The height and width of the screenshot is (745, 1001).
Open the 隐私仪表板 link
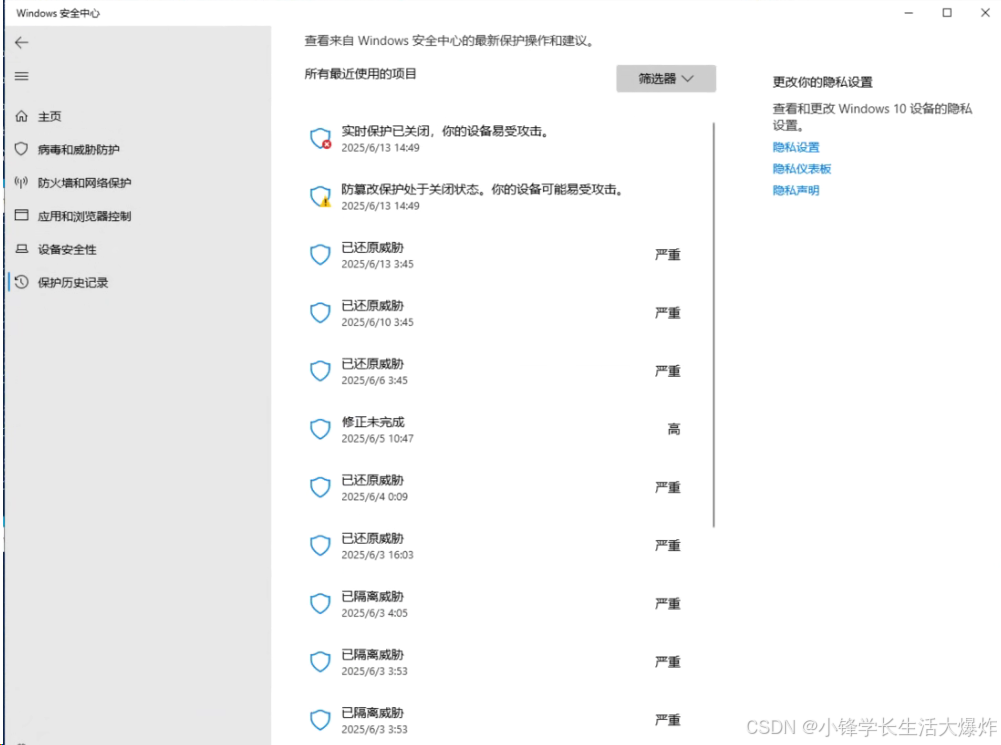click(x=802, y=169)
